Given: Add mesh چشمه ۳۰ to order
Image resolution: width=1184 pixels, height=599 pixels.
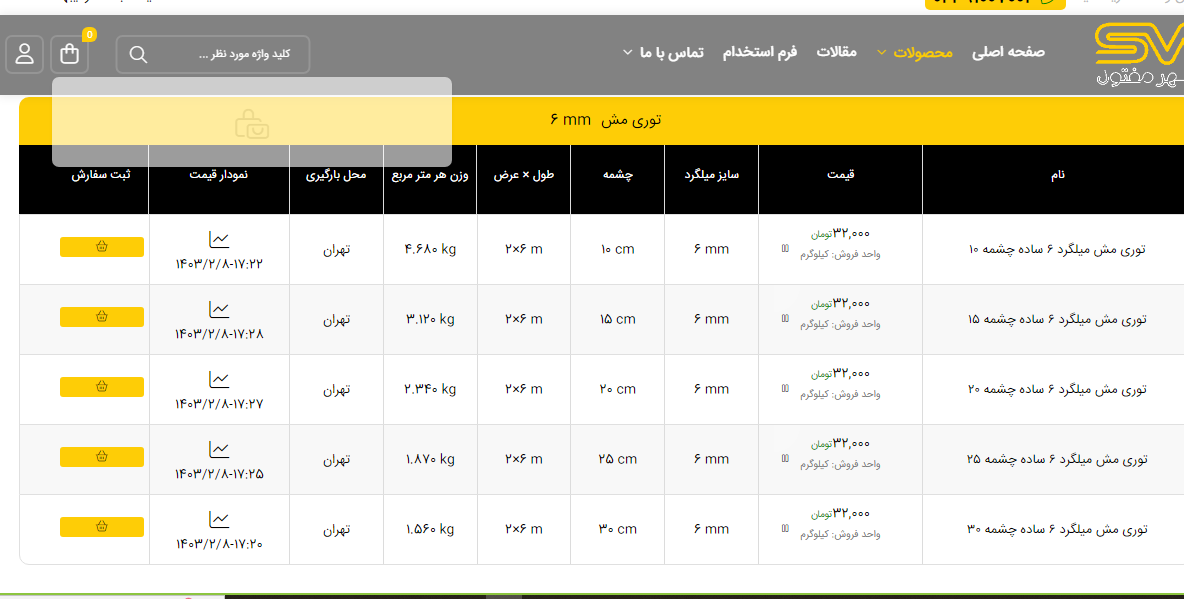Looking at the screenshot, I should pos(102,527).
